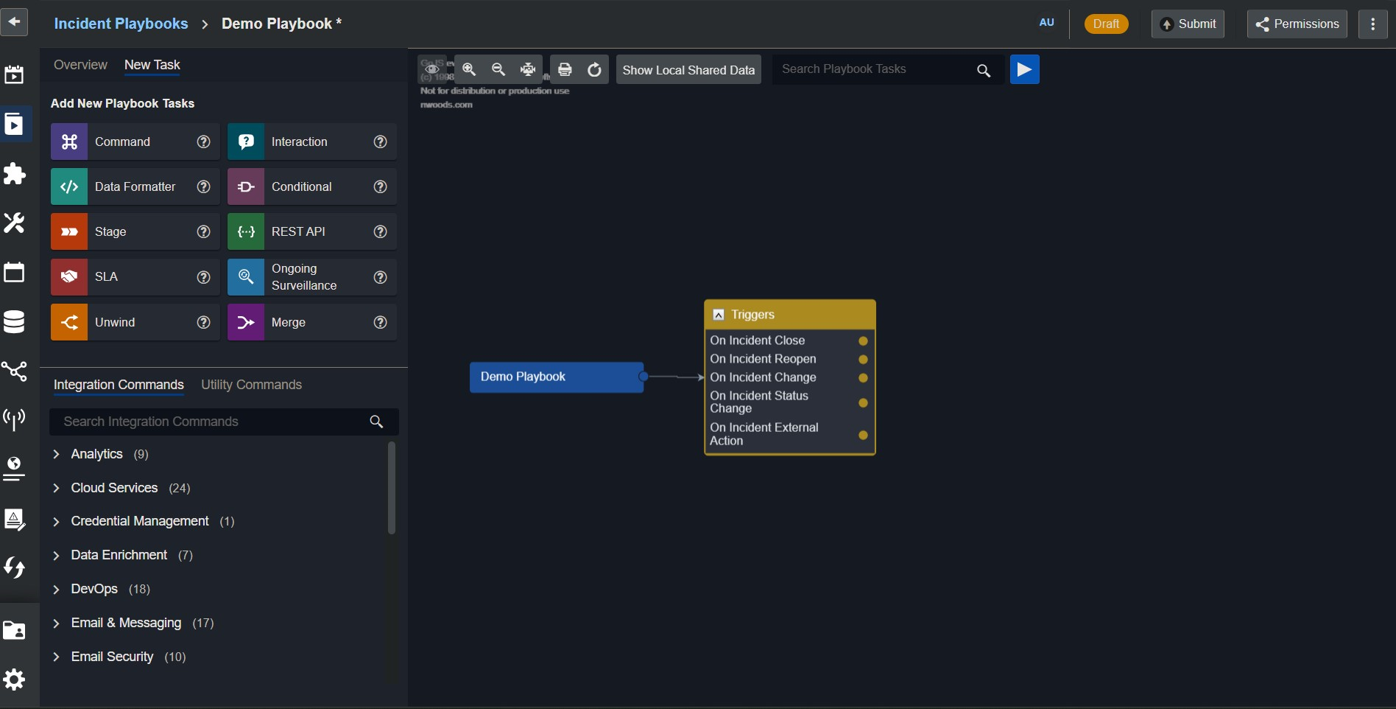Screen dimensions: 1396x709
Task: Open help for Command task
Action: tap(203, 142)
